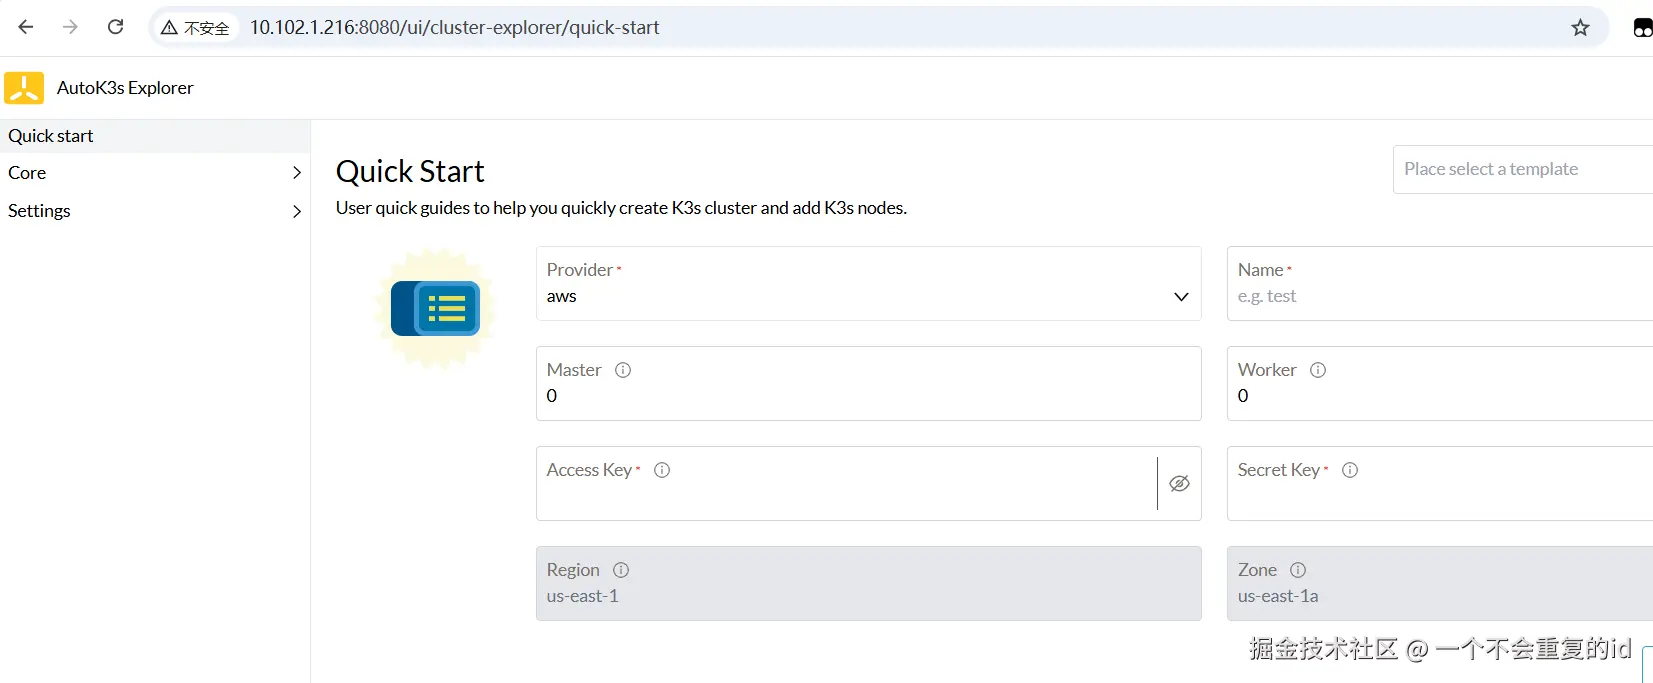Go back using the browser back arrow
Image resolution: width=1653 pixels, height=683 pixels.
click(26, 27)
